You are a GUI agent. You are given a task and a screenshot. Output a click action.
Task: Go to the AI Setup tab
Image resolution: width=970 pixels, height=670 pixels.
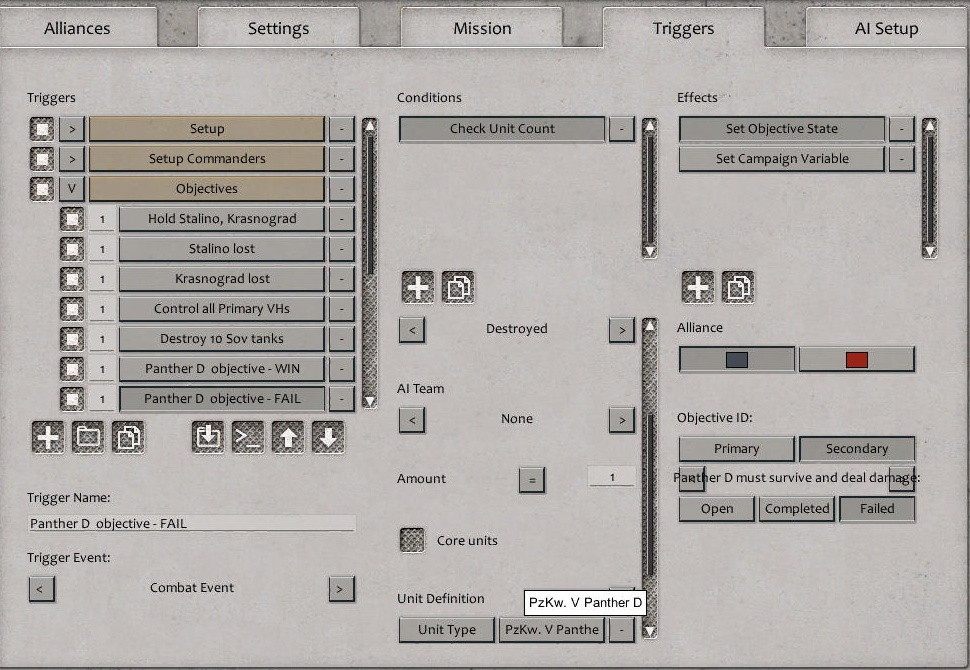tap(886, 28)
